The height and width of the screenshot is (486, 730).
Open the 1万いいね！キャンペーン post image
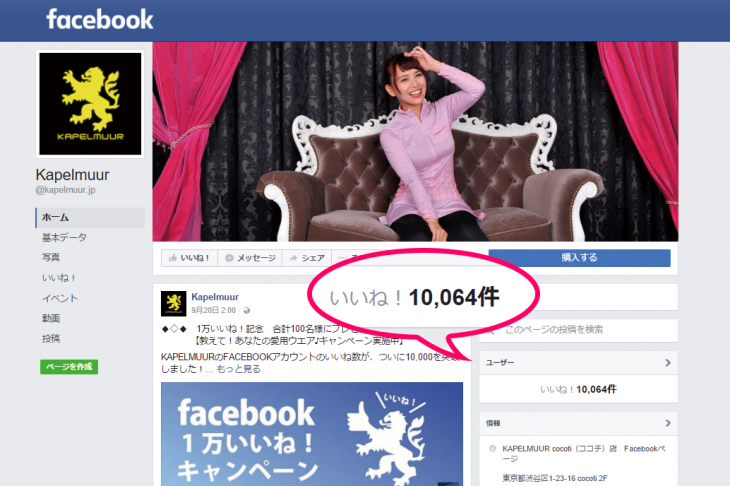pos(312,434)
